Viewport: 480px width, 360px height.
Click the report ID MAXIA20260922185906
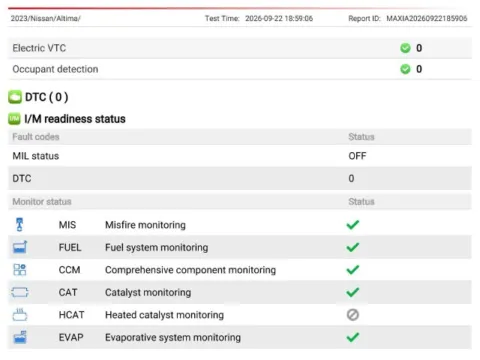(427, 18)
